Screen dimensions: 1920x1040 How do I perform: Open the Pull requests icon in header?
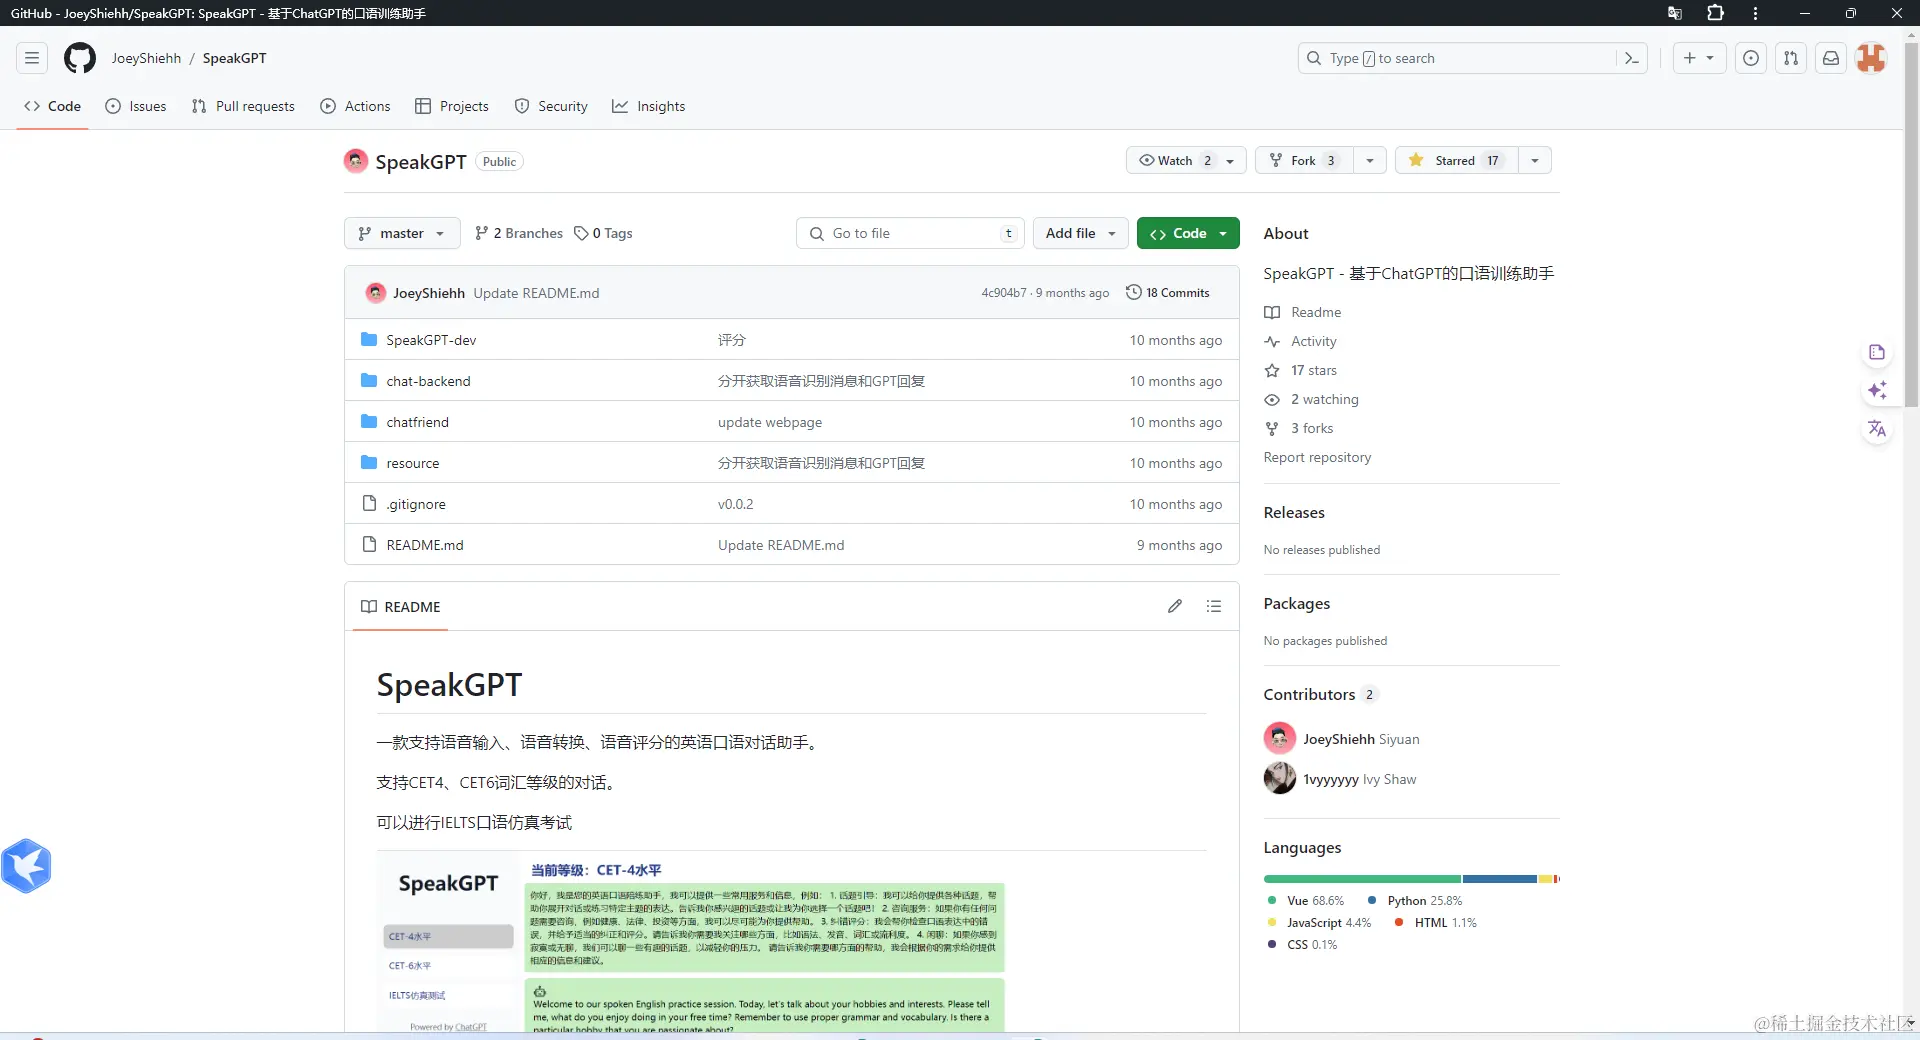click(x=1791, y=58)
